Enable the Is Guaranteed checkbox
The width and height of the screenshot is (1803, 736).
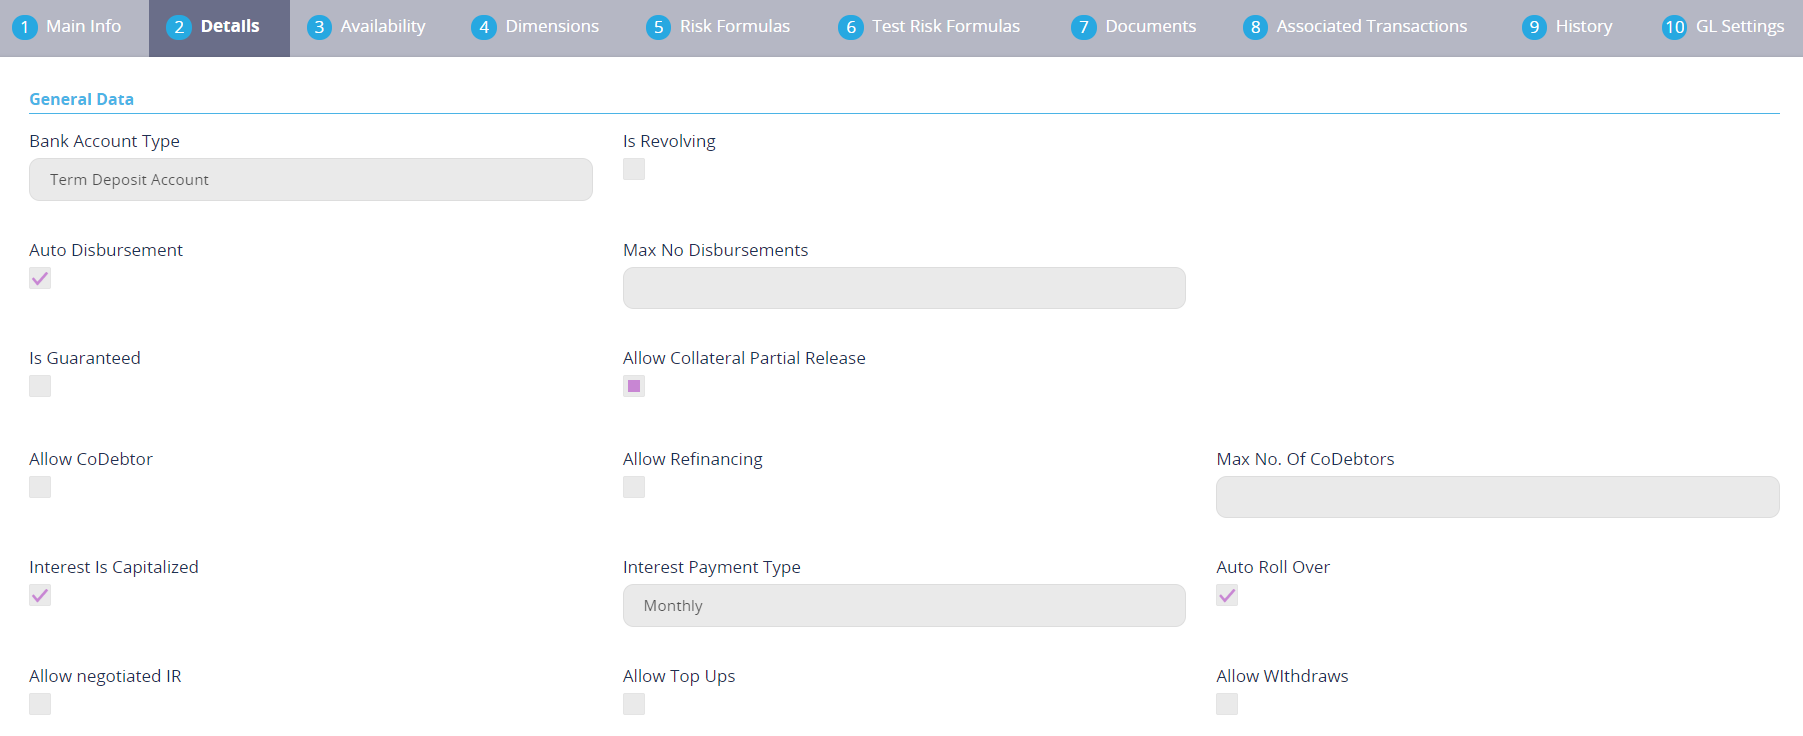coord(40,386)
